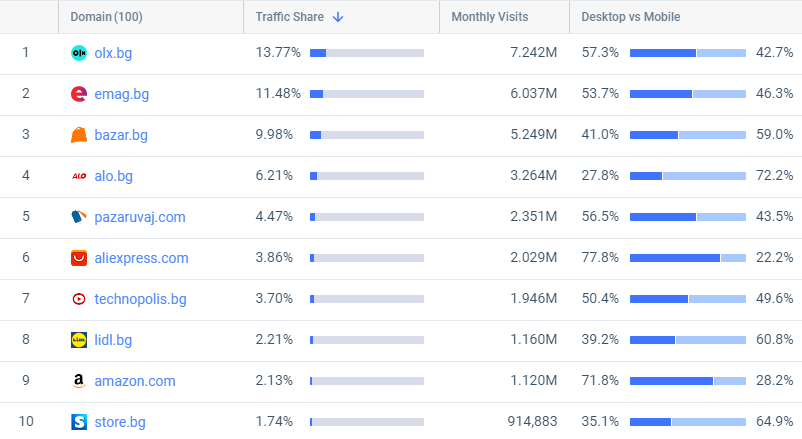The image size is (802, 439).
Task: Sort by Monthly Visits column header
Action: tap(489, 17)
